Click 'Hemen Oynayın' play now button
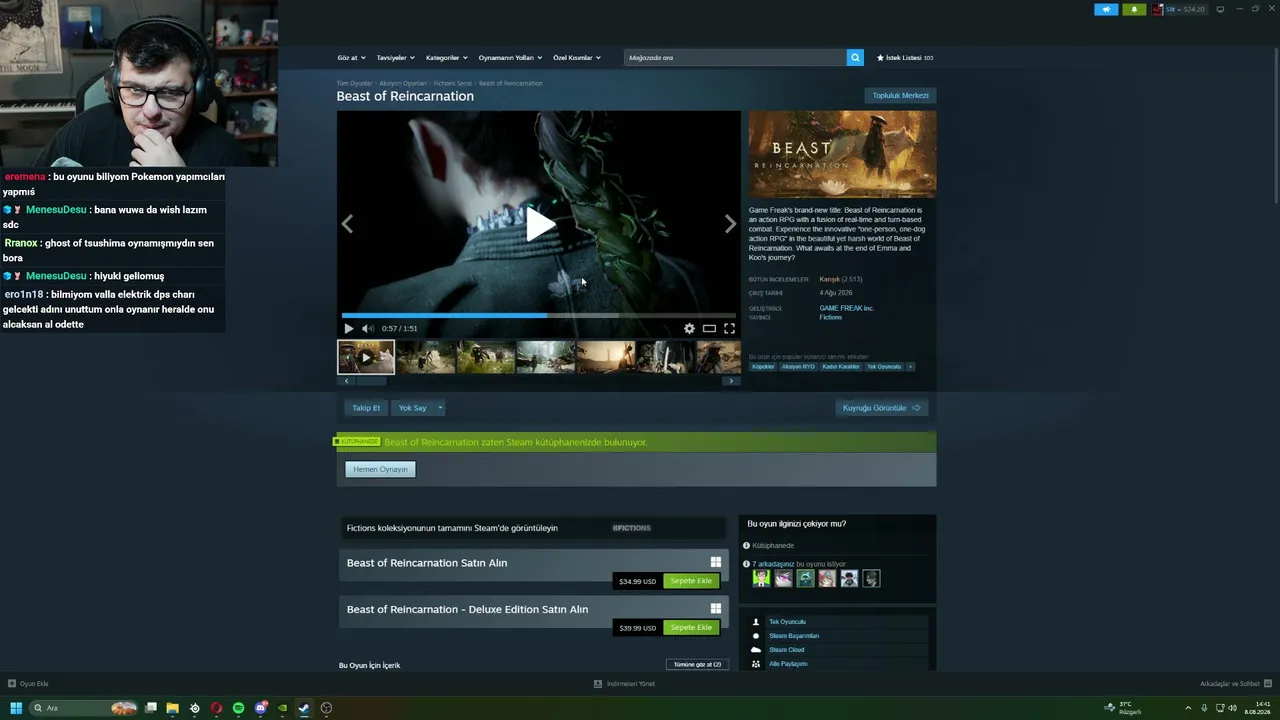Viewport: 1280px width, 720px height. 380,469
